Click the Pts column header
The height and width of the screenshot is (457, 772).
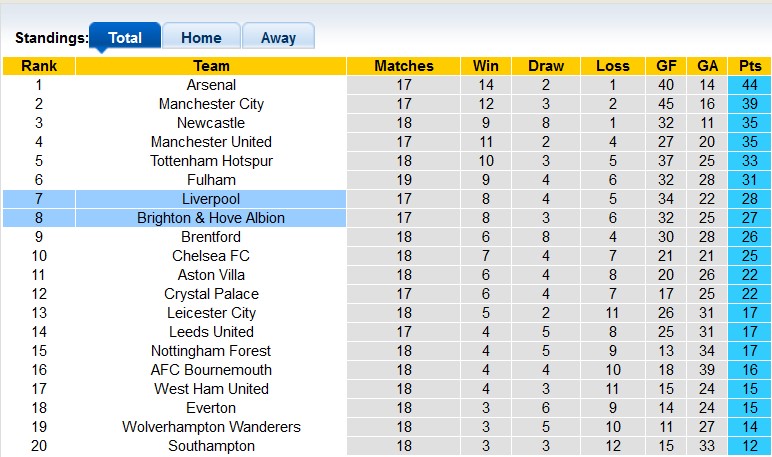click(749, 66)
